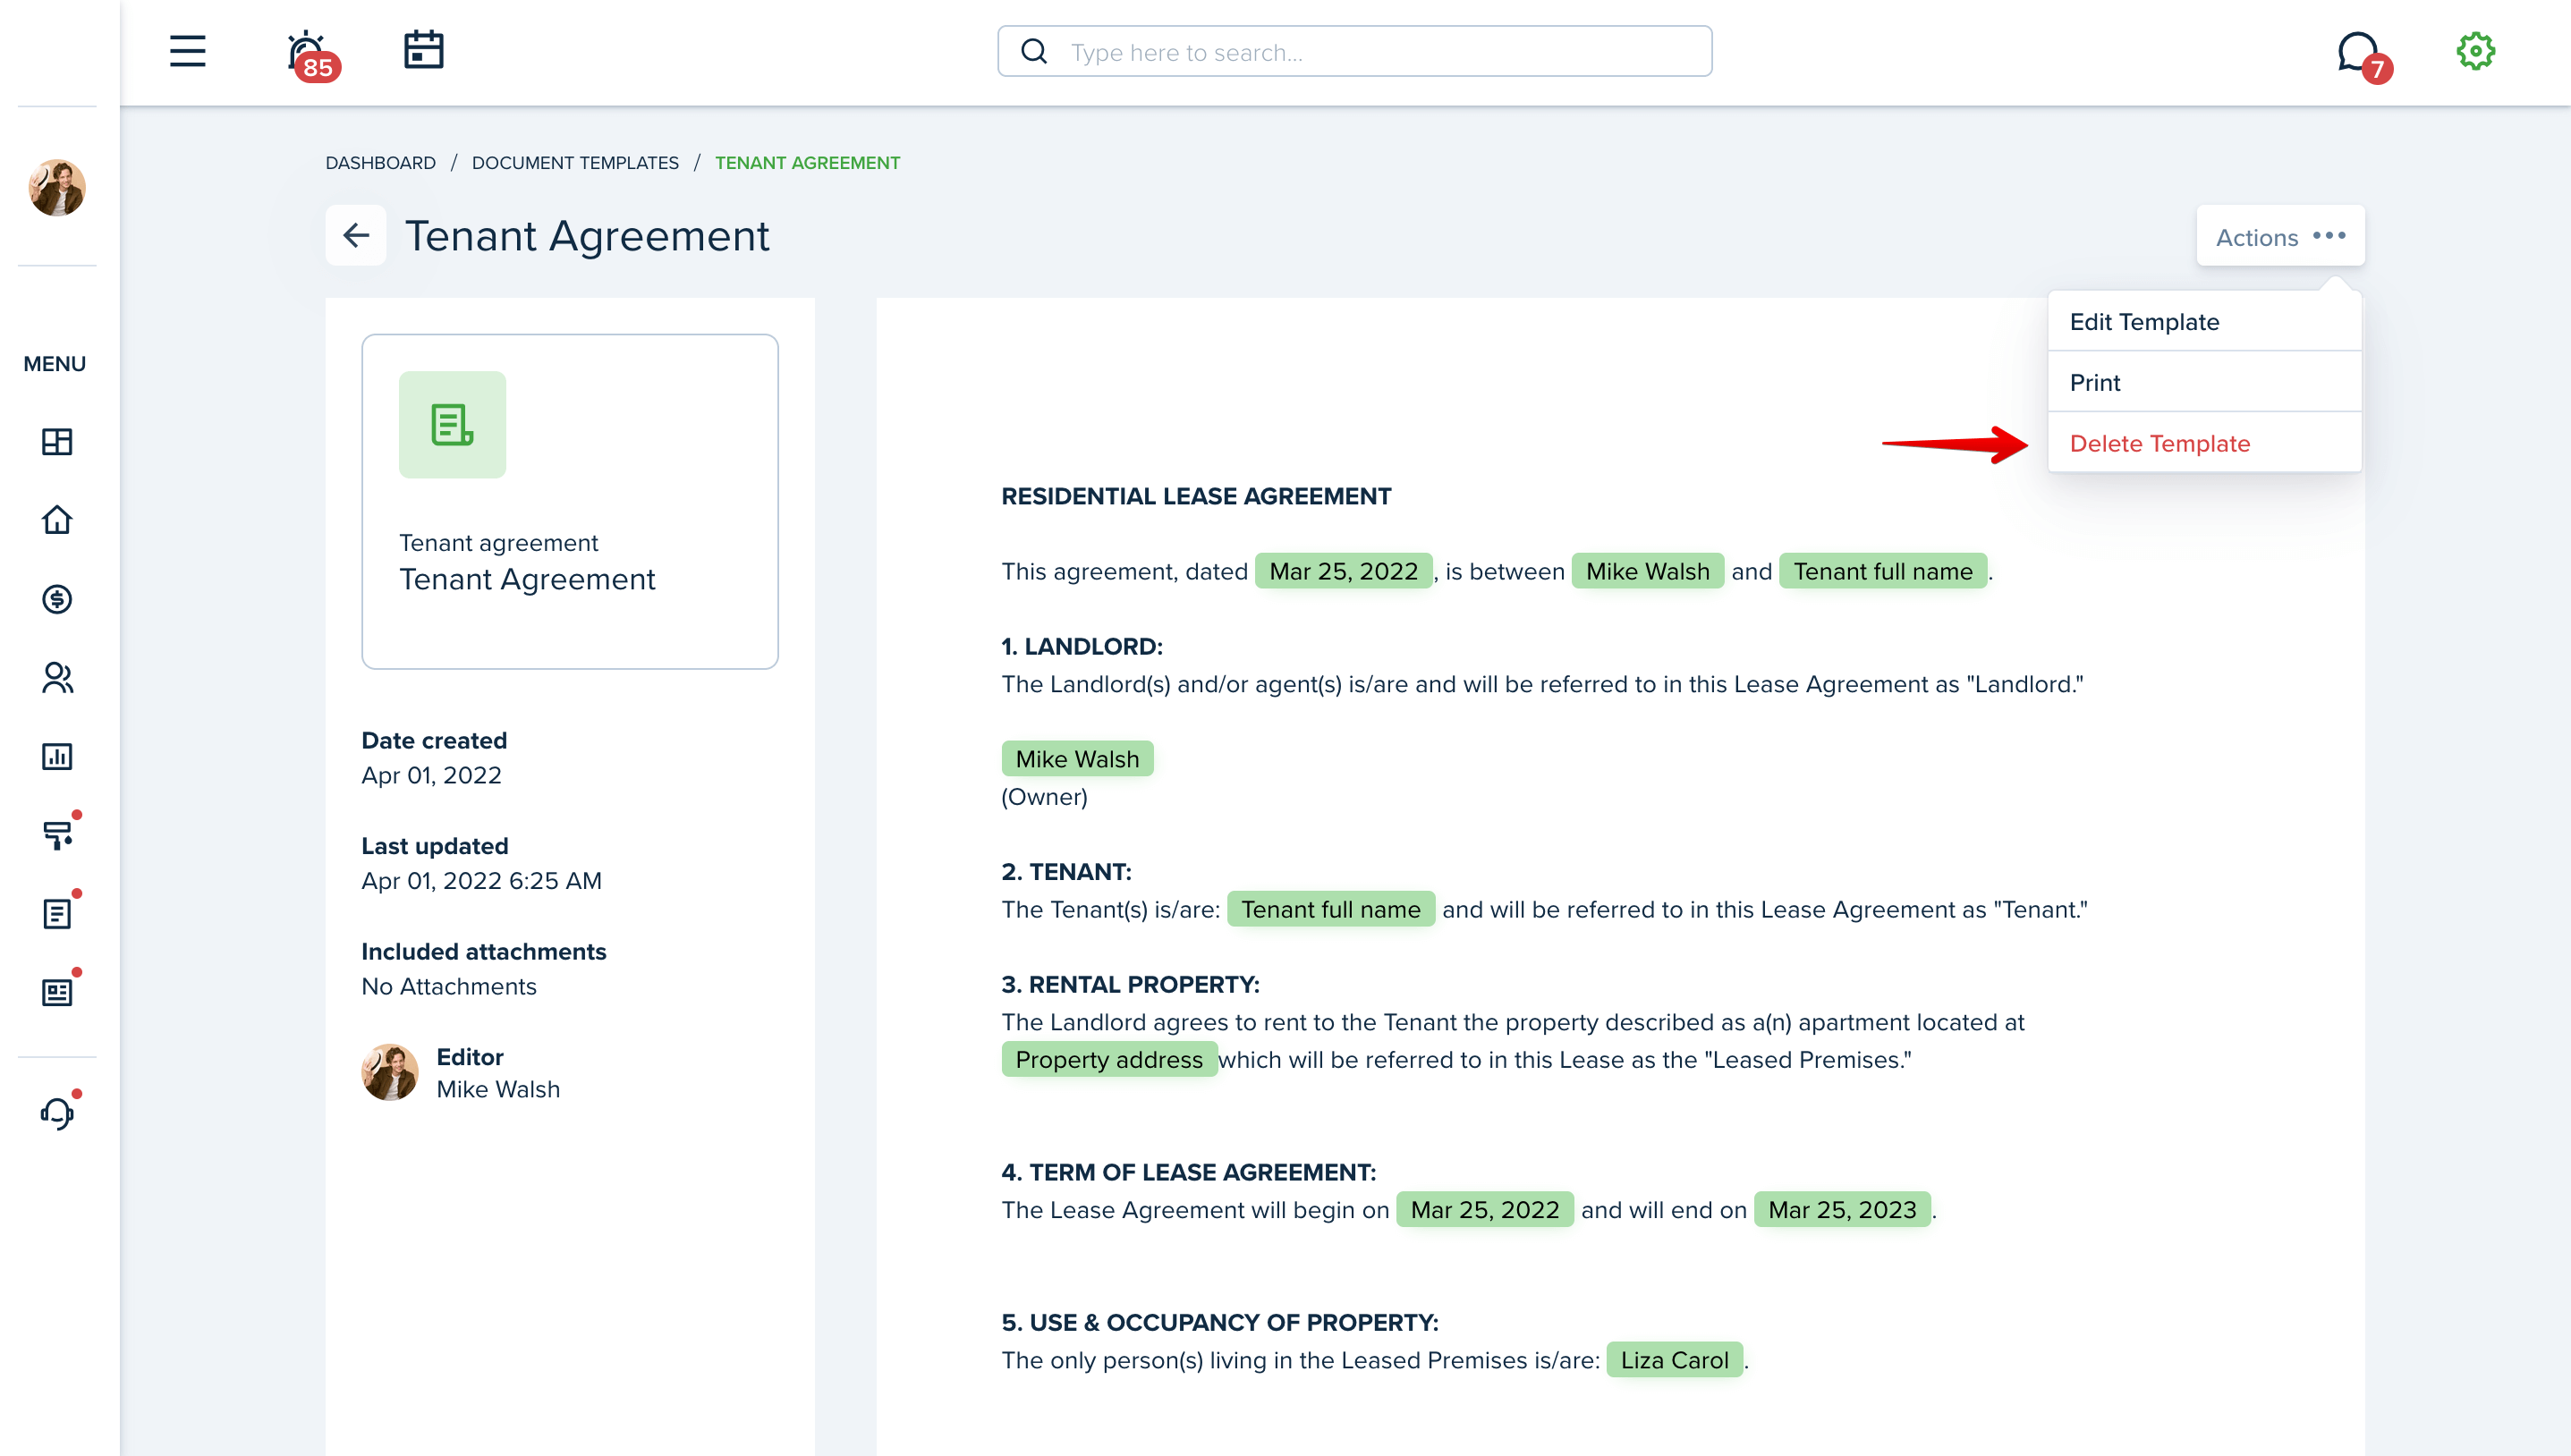
Task: Choose Edit Template from menu
Action: (2204, 322)
